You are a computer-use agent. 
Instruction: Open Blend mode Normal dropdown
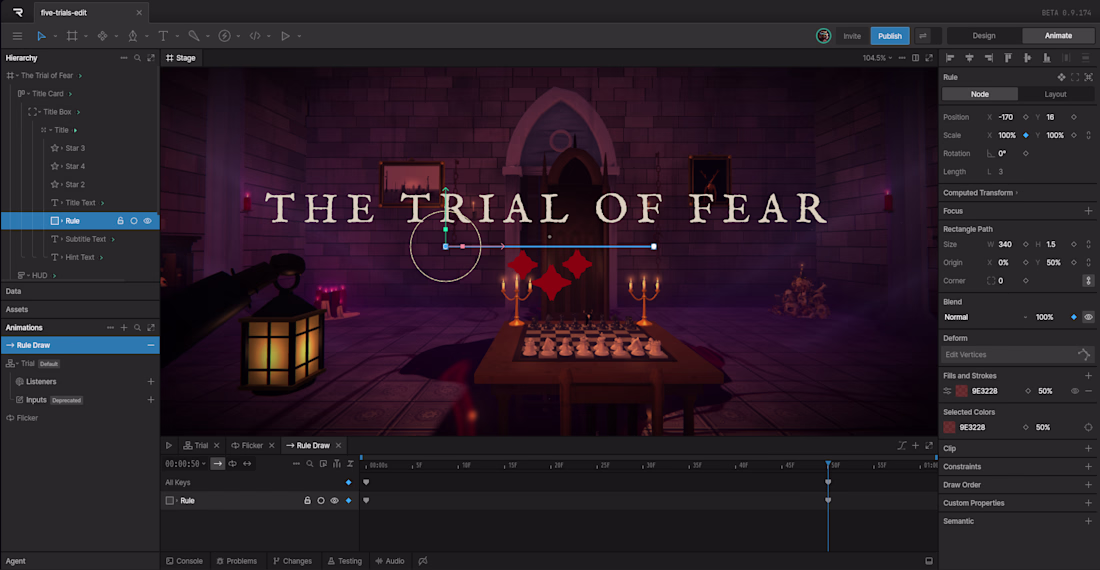[x=985, y=318]
